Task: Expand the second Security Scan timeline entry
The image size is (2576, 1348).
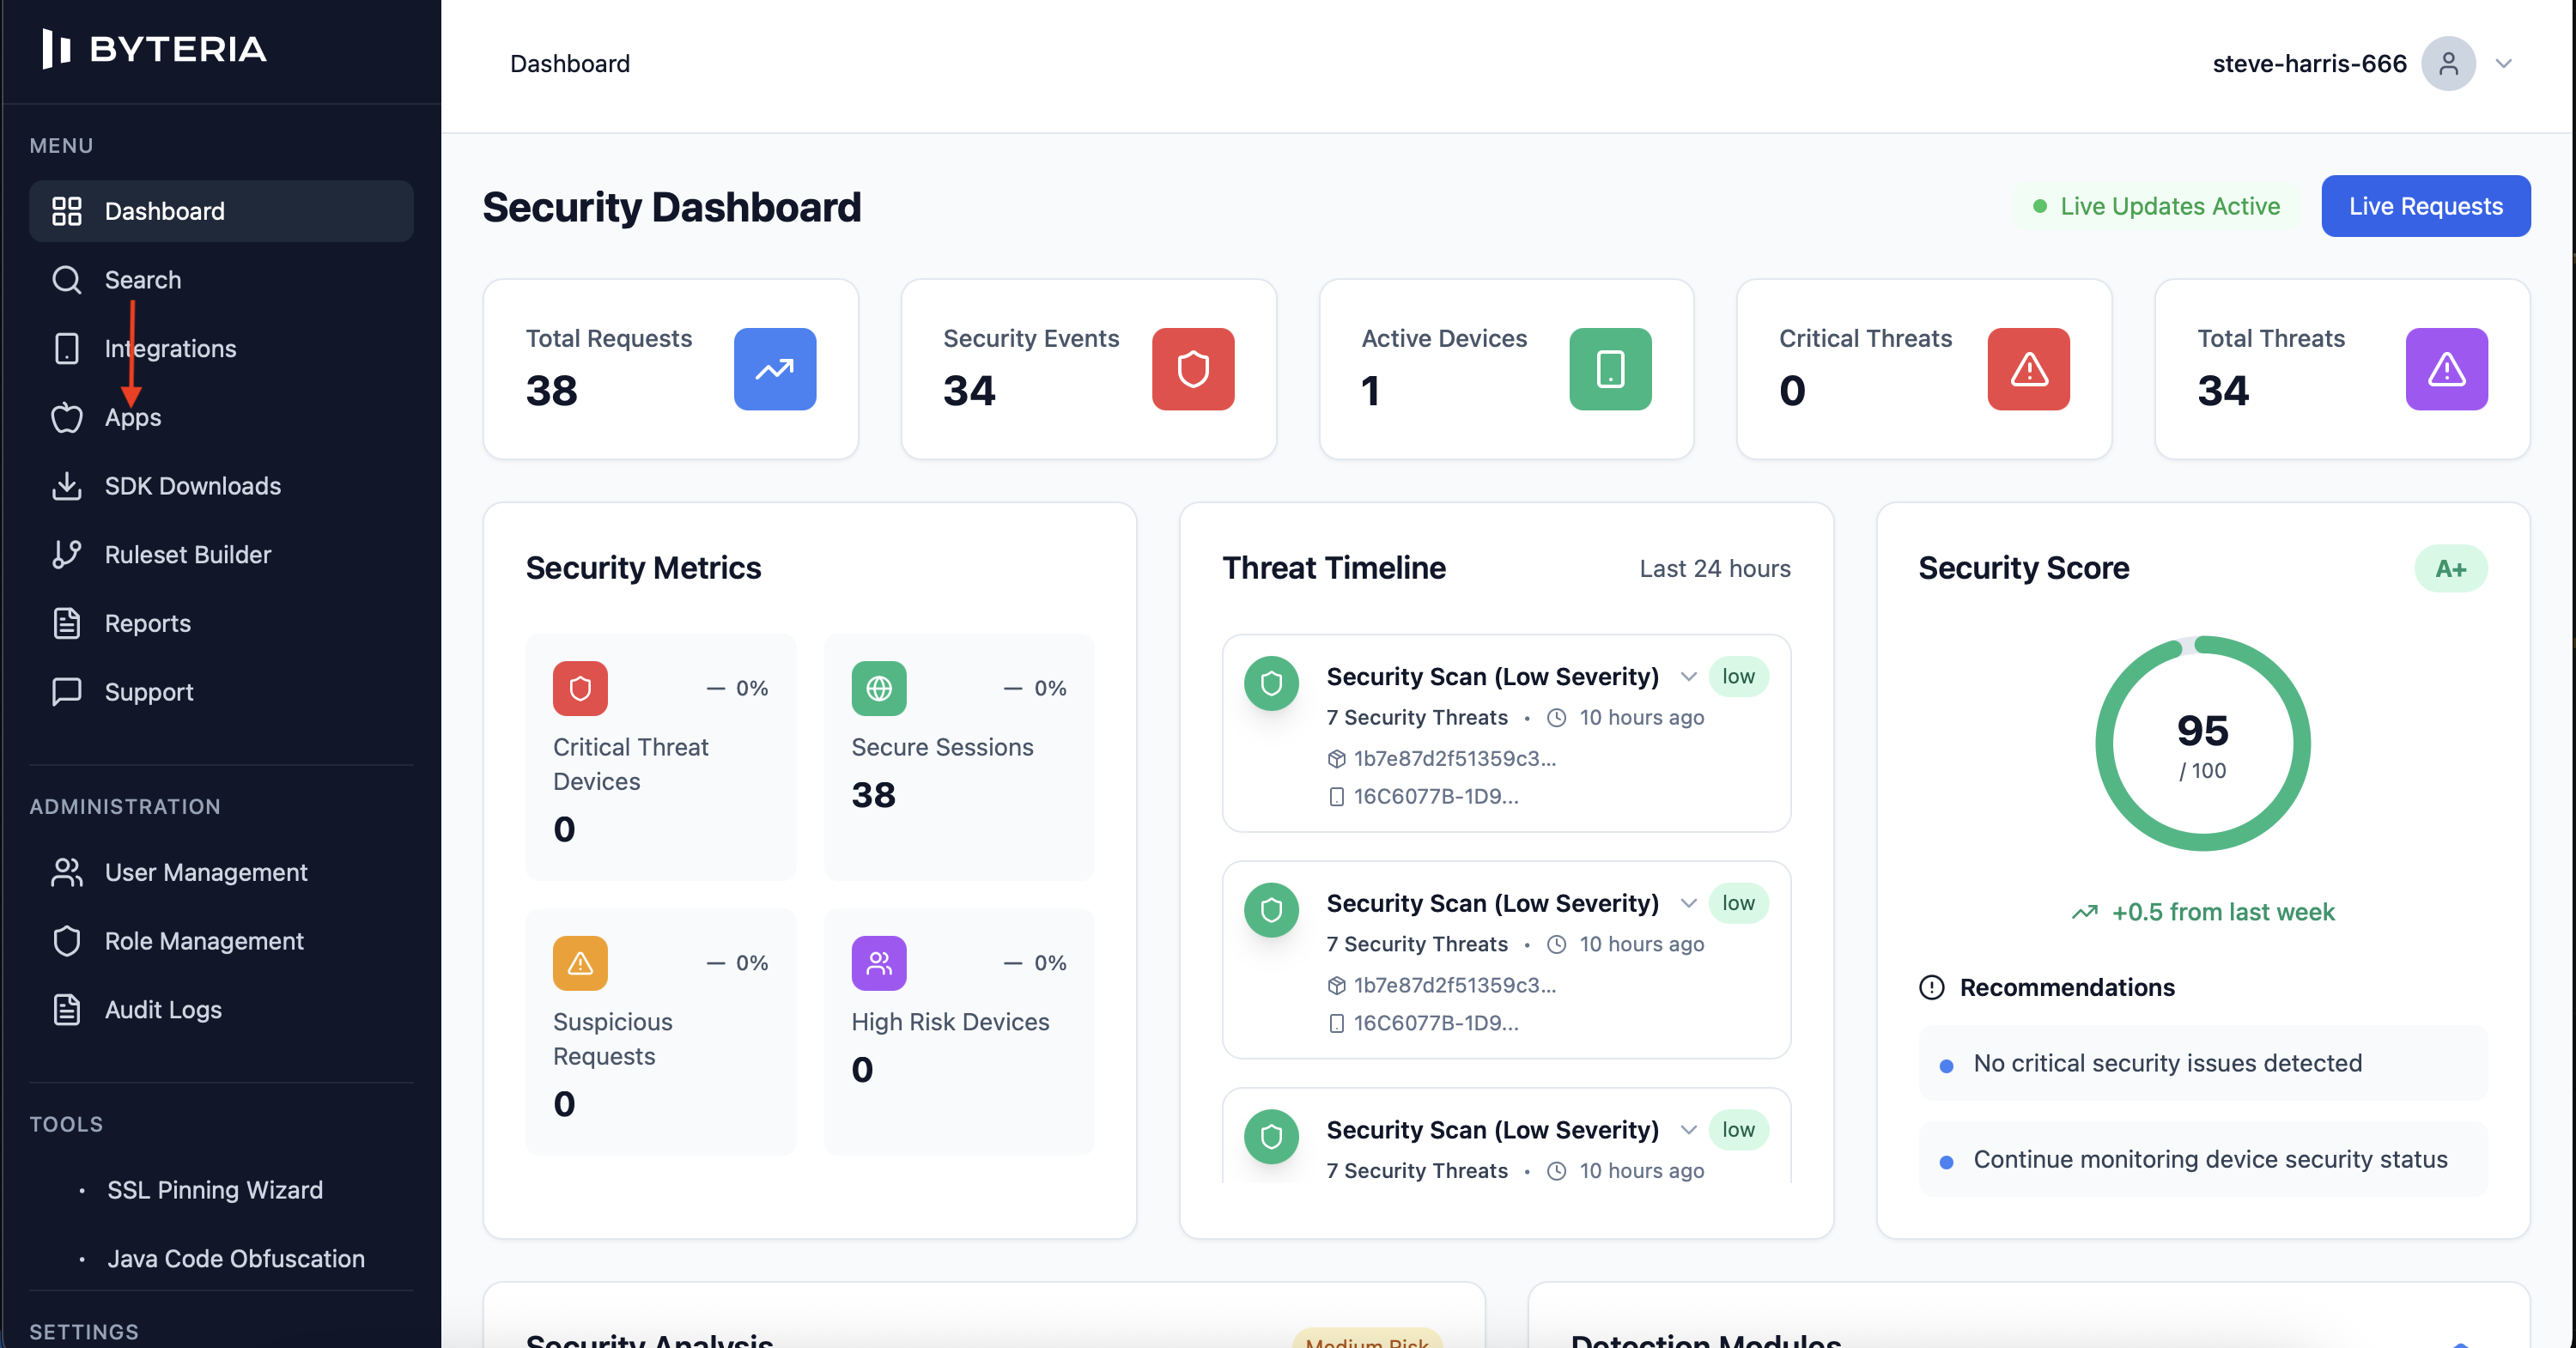Action: [1688, 904]
